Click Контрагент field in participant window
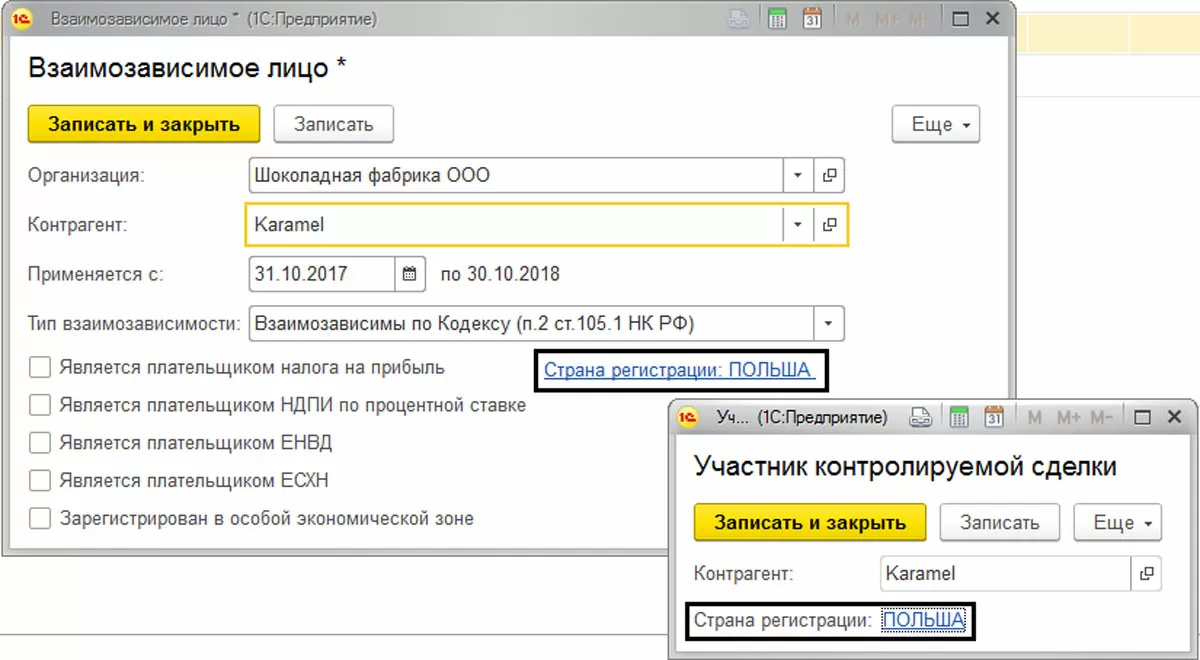1200x660 pixels. 1007,574
